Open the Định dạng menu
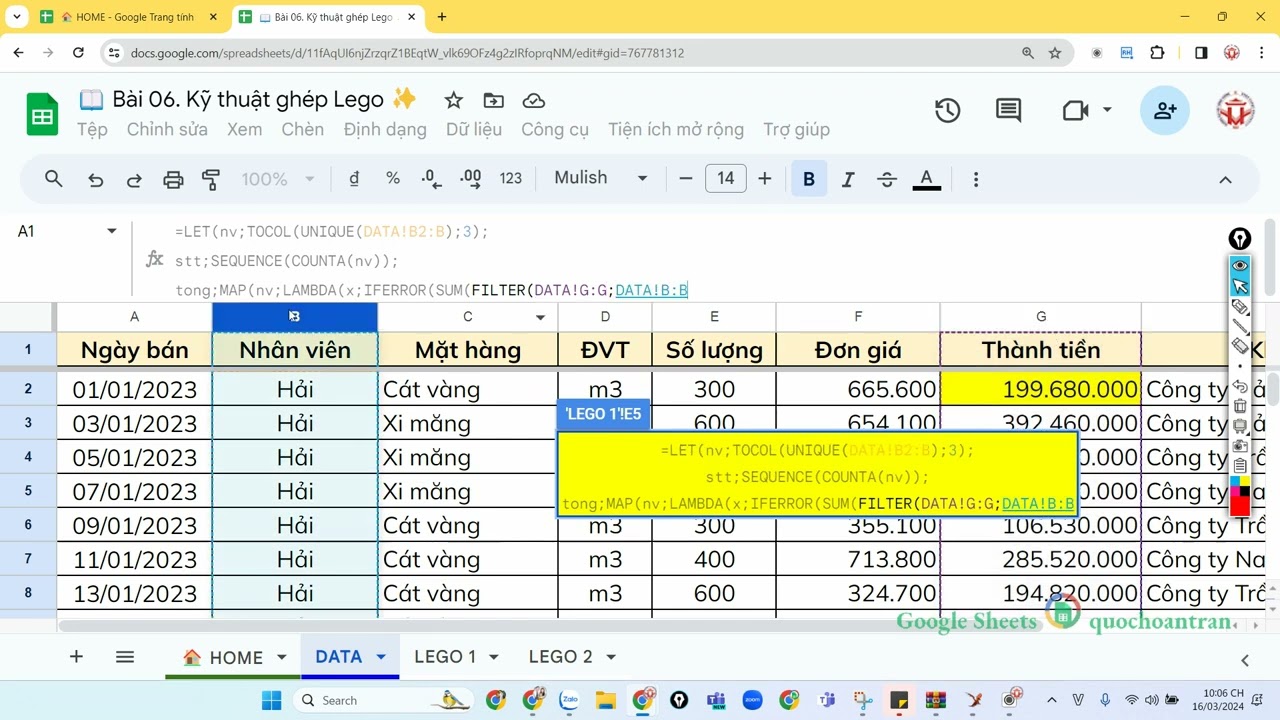 (385, 129)
